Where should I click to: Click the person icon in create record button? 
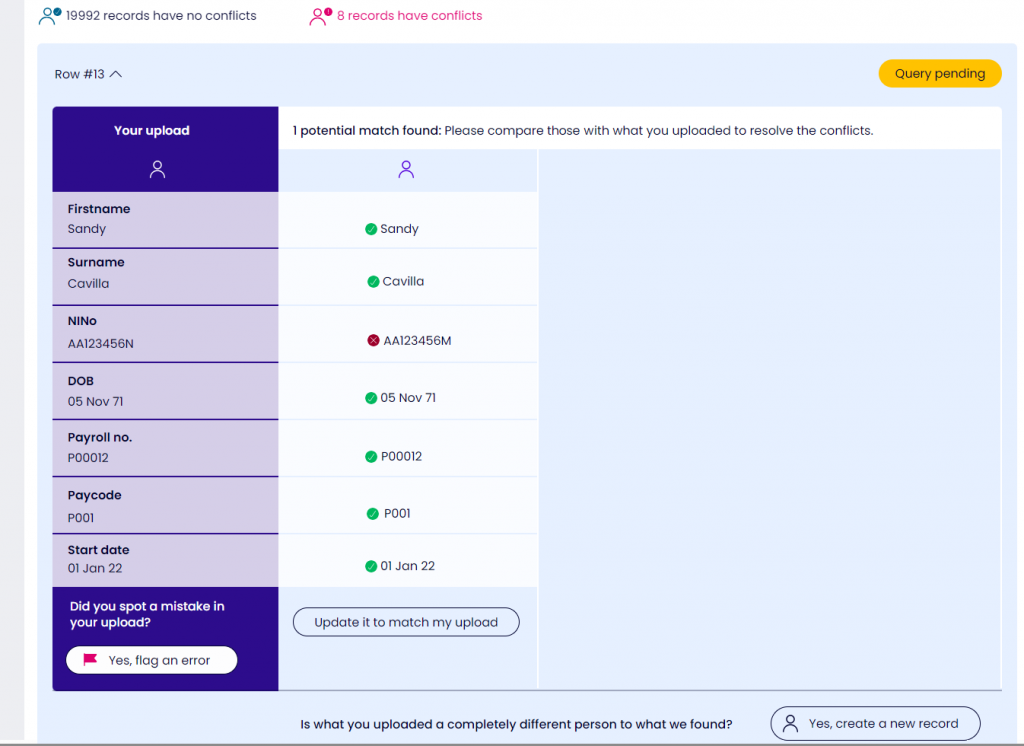[791, 724]
